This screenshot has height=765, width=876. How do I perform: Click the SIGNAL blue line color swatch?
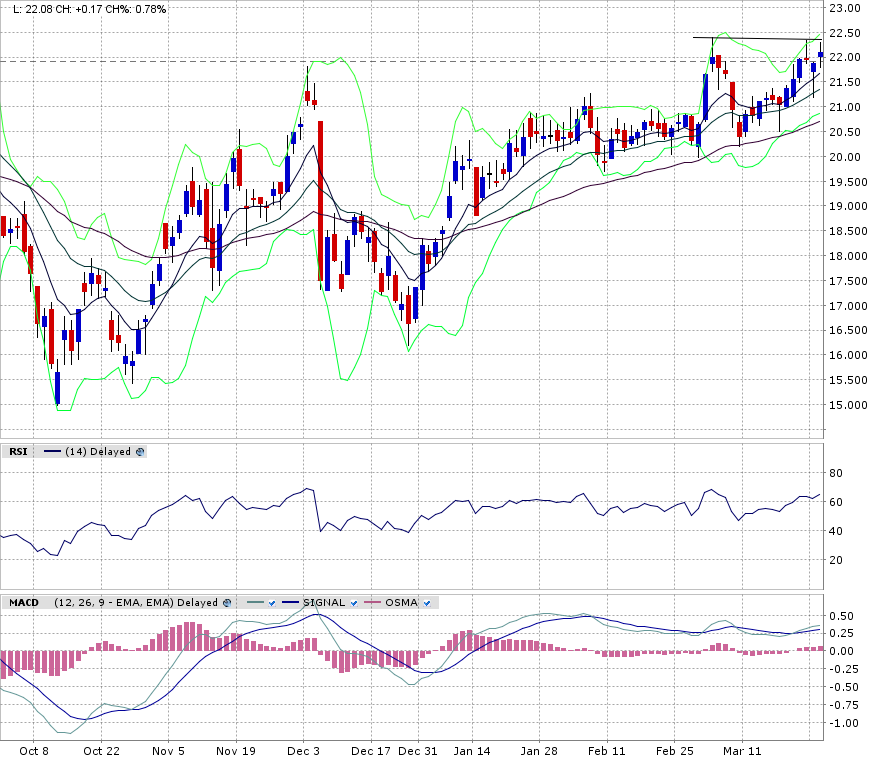tap(291, 602)
